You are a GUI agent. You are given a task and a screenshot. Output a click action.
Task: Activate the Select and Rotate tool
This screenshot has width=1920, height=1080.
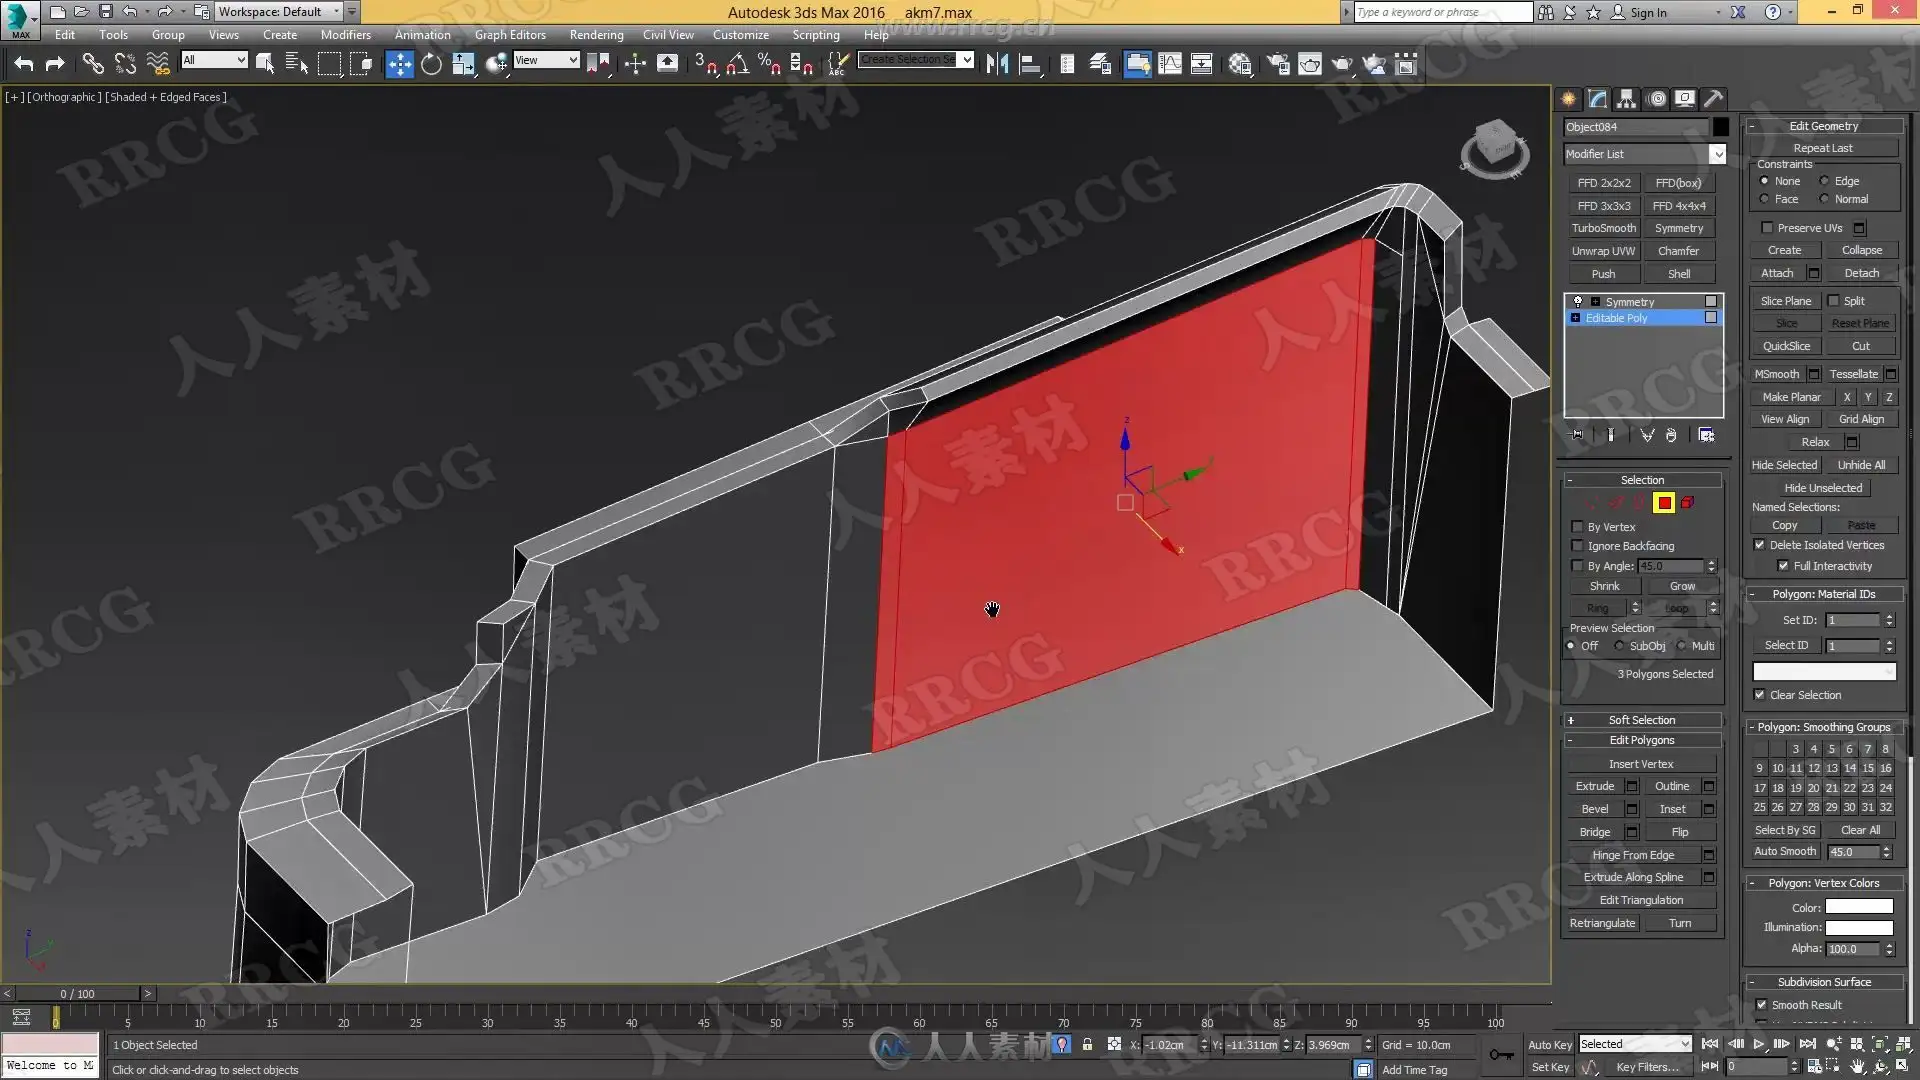(431, 65)
